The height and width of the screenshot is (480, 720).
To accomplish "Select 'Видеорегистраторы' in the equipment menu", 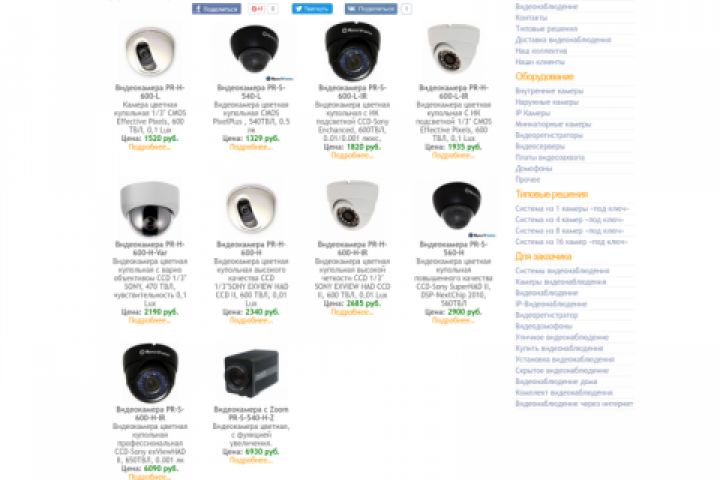I will point(549,135).
